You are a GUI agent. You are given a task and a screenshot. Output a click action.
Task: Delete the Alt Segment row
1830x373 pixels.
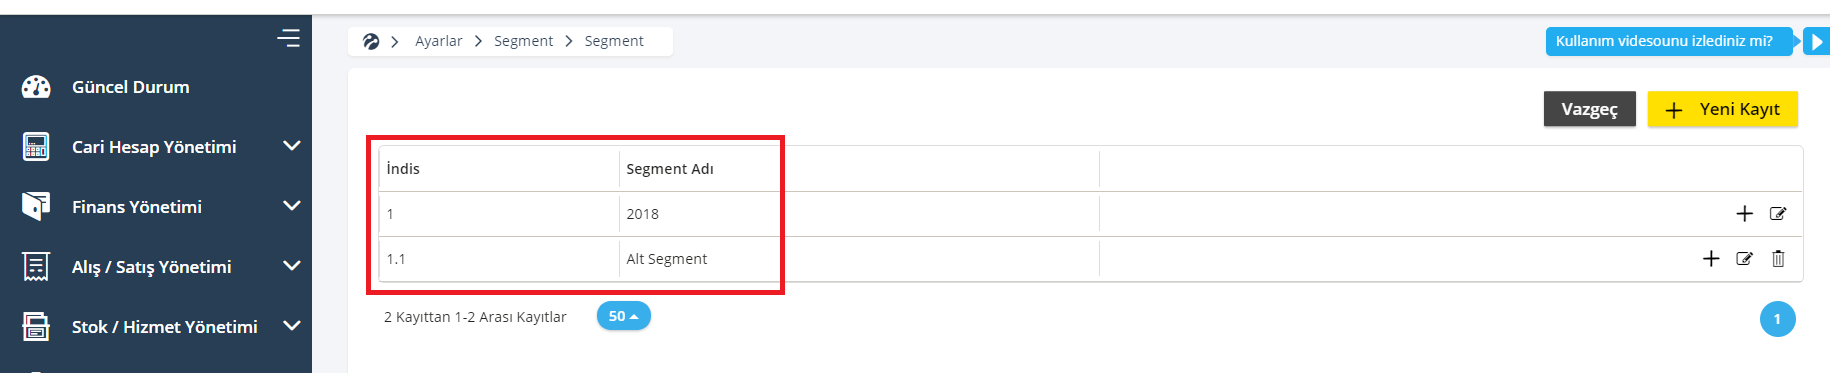click(x=1778, y=258)
